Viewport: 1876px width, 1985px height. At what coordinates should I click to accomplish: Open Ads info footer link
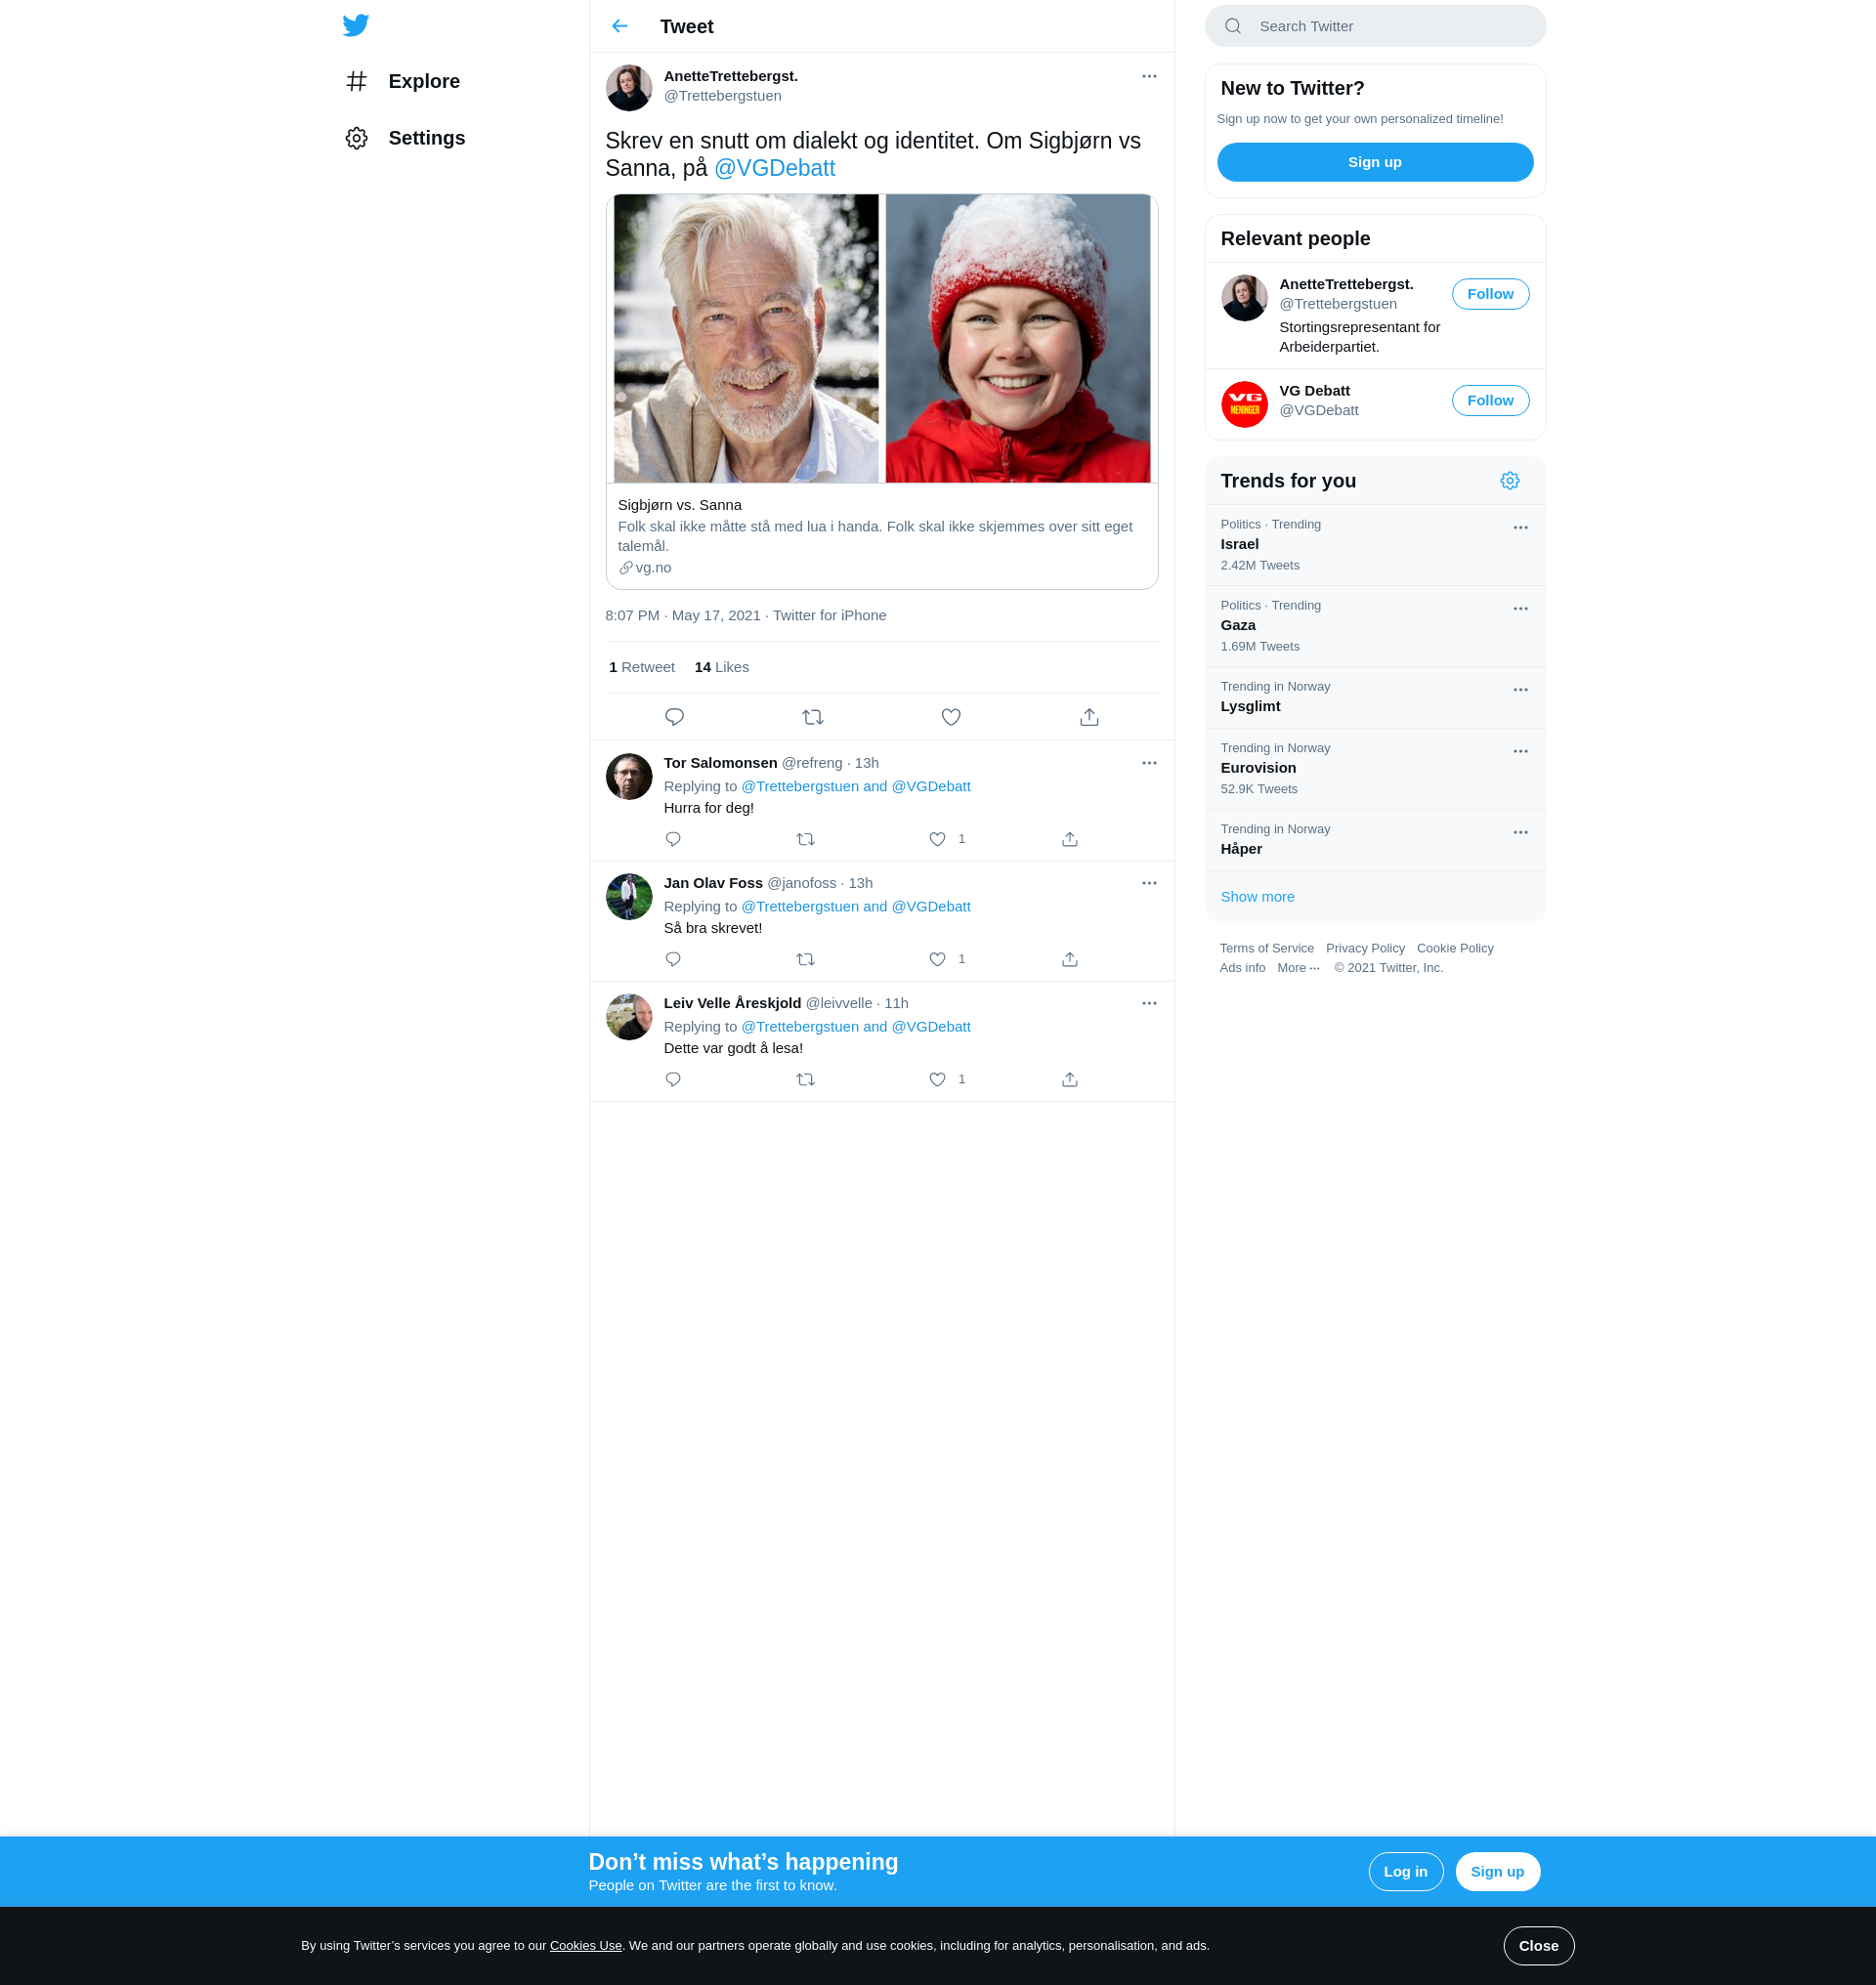tap(1242, 968)
